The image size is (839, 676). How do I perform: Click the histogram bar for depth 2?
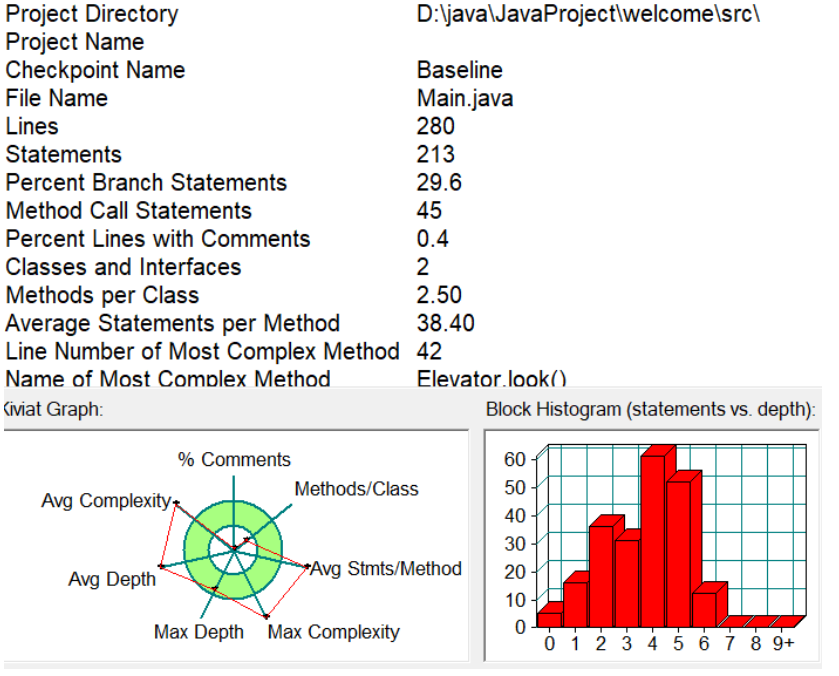click(601, 576)
